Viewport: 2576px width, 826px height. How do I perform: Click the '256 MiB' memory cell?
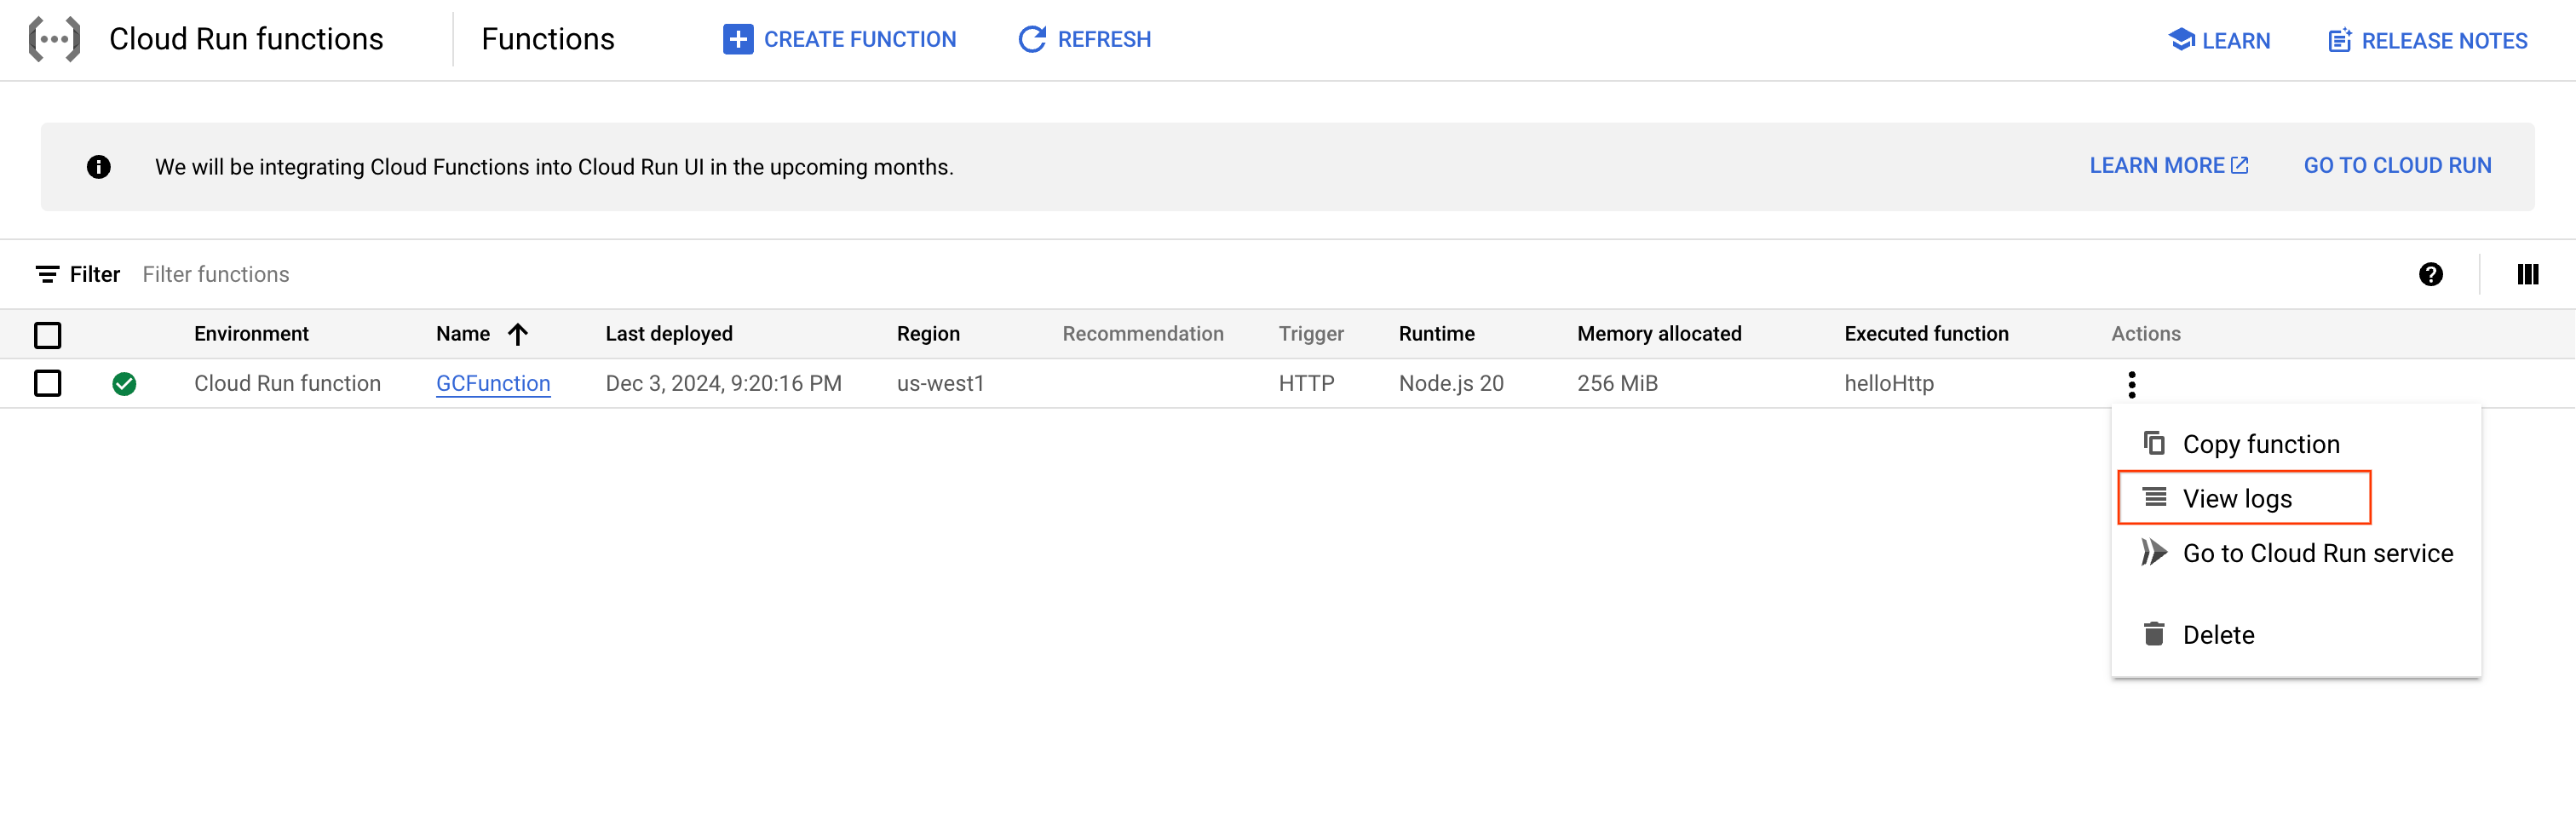pos(1617,384)
